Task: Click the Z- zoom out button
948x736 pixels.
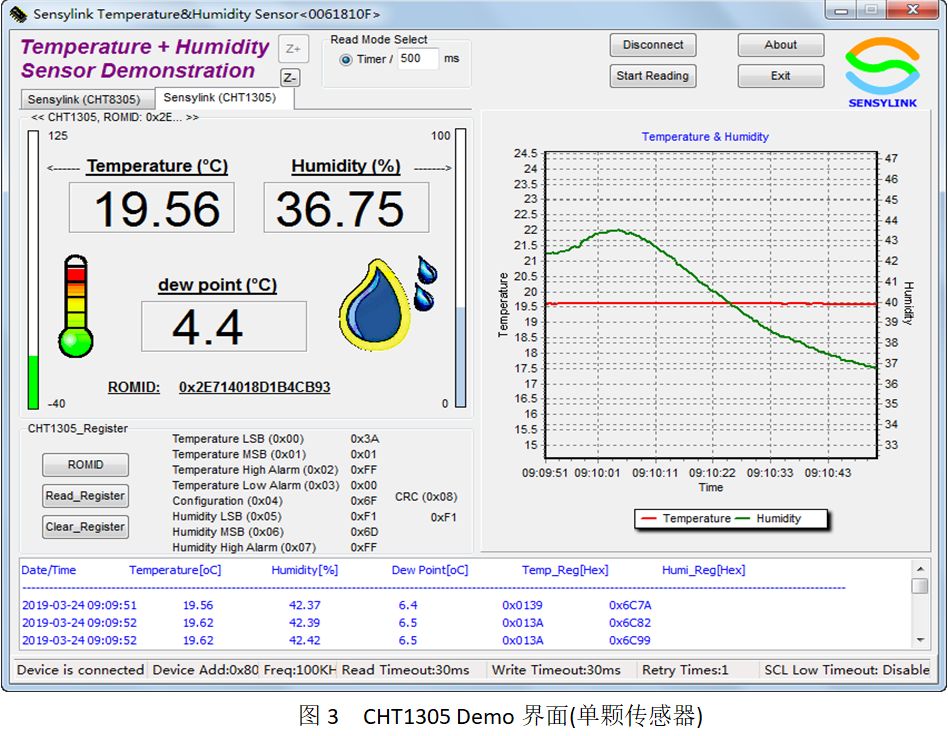Action: tap(290, 78)
